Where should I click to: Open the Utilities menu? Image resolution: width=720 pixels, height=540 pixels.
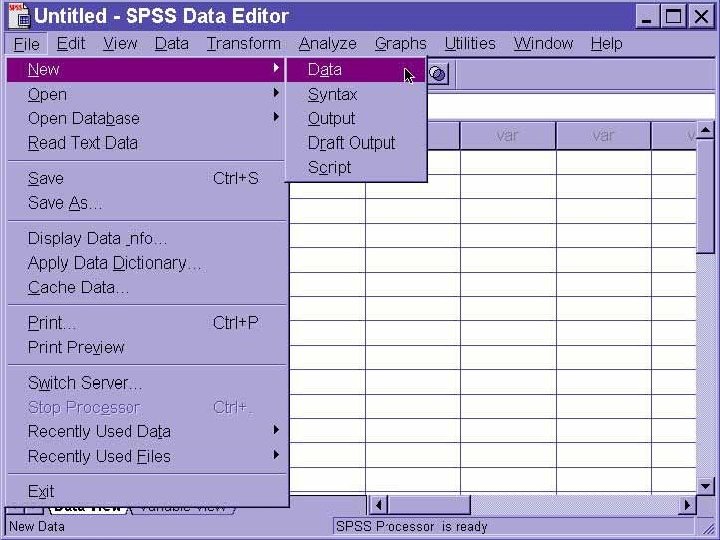[470, 44]
